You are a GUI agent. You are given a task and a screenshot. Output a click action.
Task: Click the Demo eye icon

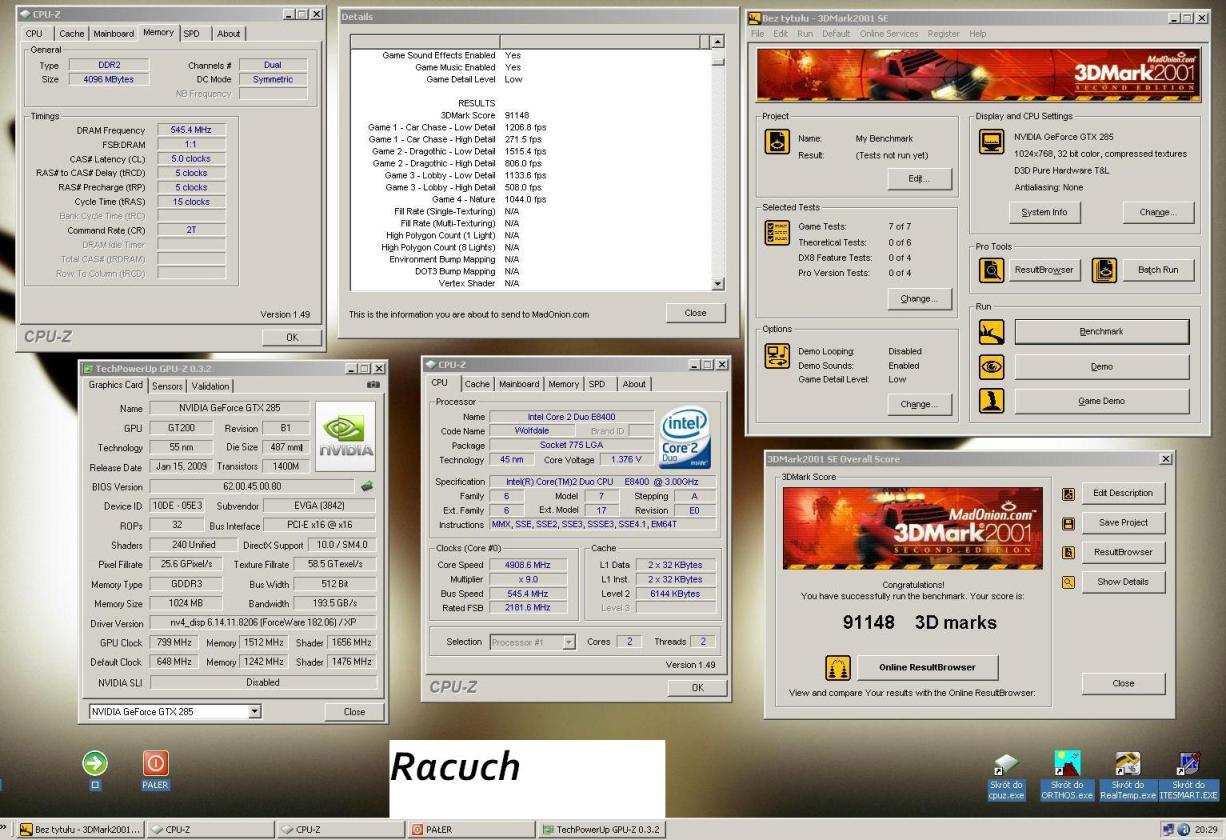(x=990, y=367)
